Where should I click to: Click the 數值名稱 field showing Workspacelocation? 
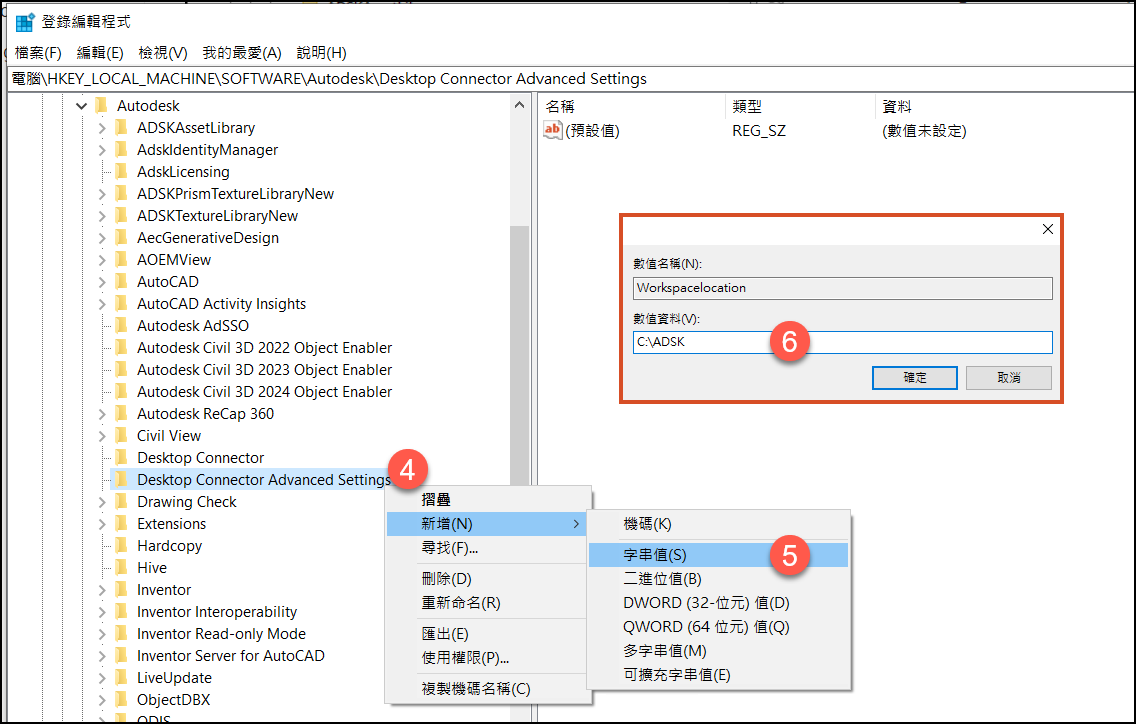coord(843,288)
